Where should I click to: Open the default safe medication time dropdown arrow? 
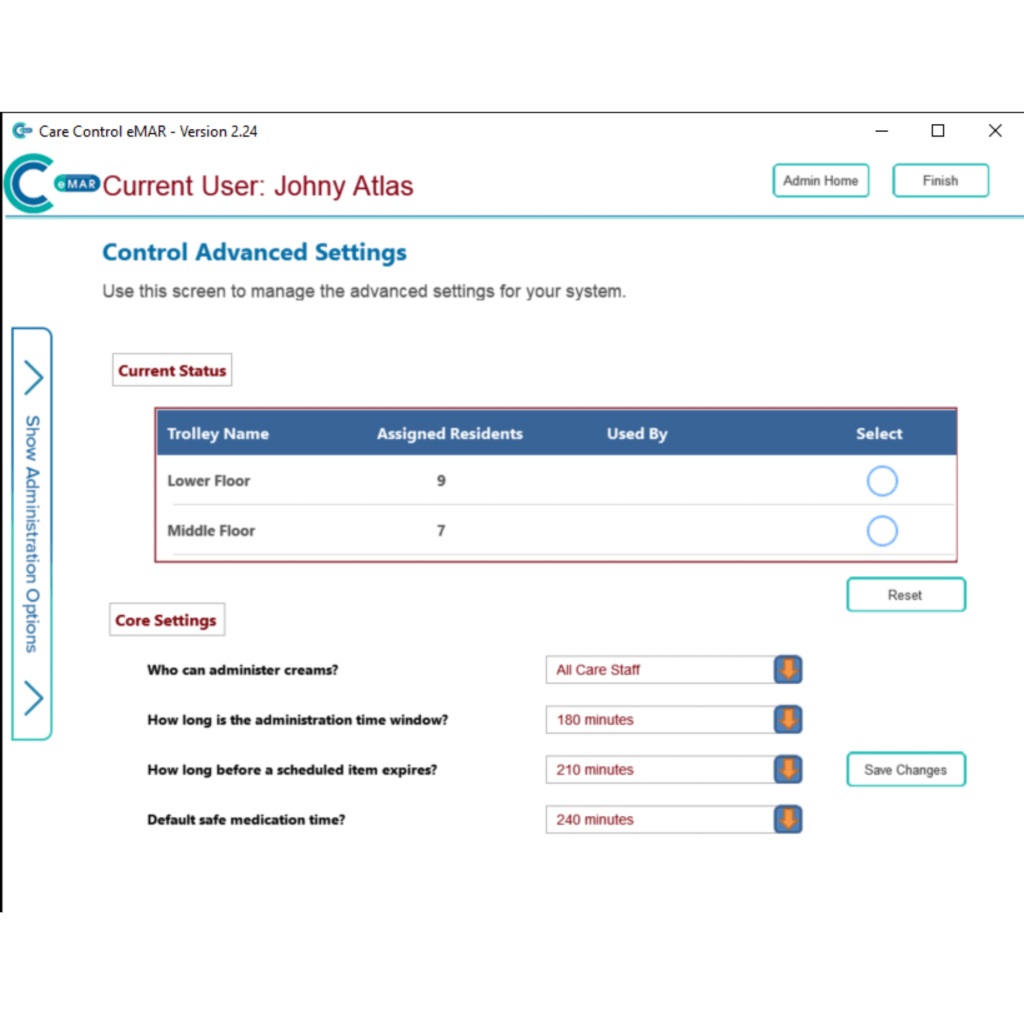tap(788, 820)
